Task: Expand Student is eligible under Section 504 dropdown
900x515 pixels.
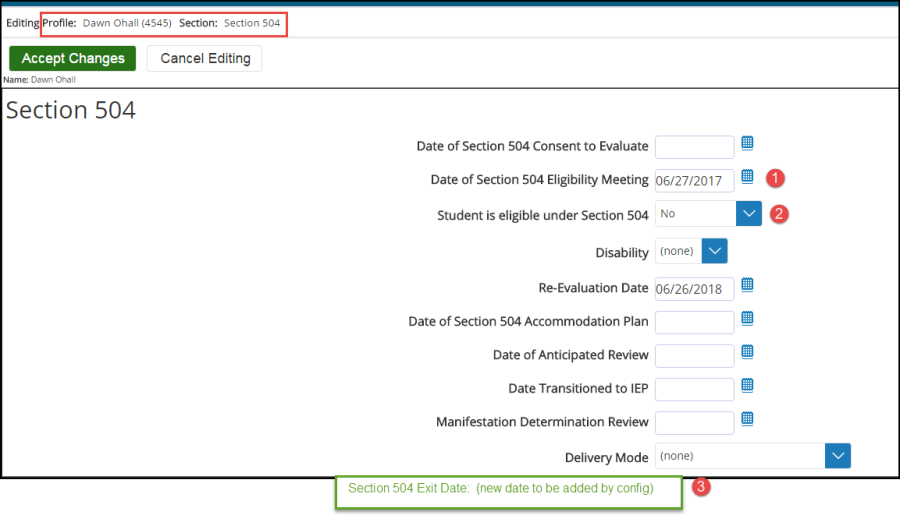Action: (749, 214)
